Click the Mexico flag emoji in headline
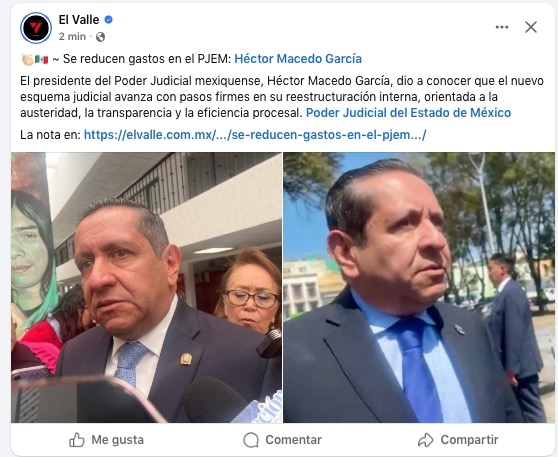Screen dimensions: 558x457 (41, 59)
